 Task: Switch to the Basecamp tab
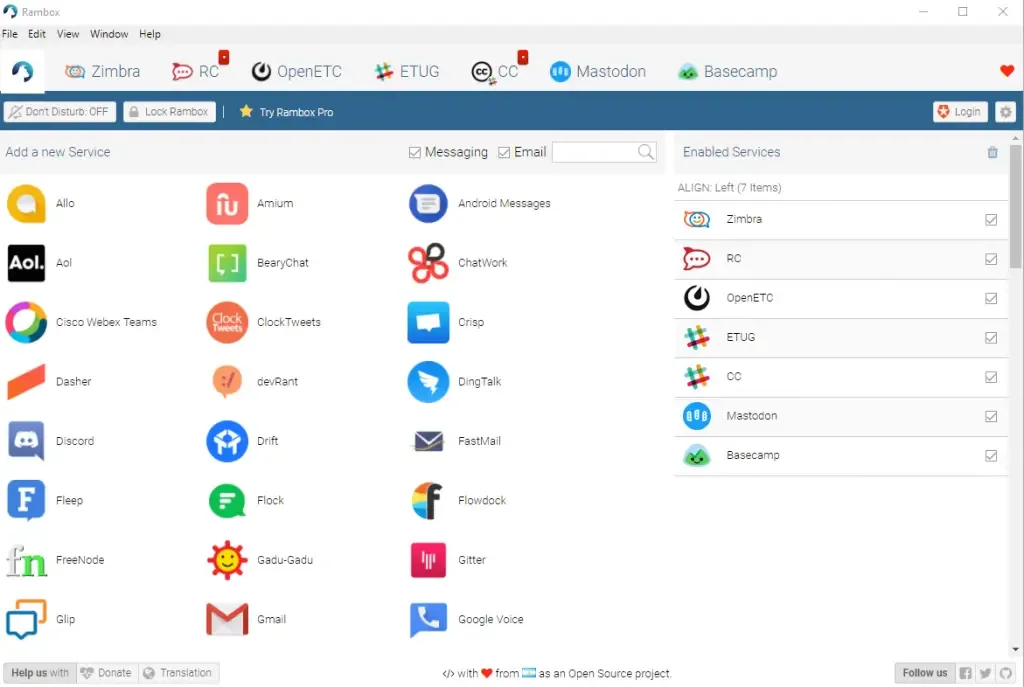pos(728,71)
